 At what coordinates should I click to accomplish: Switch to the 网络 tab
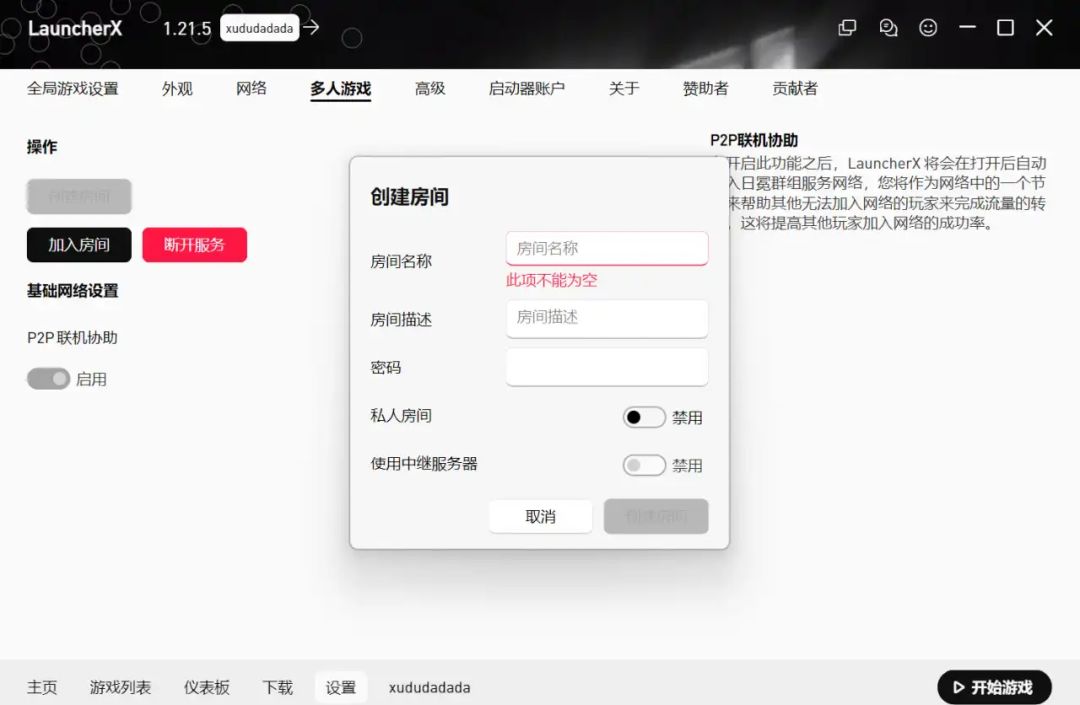(251, 88)
